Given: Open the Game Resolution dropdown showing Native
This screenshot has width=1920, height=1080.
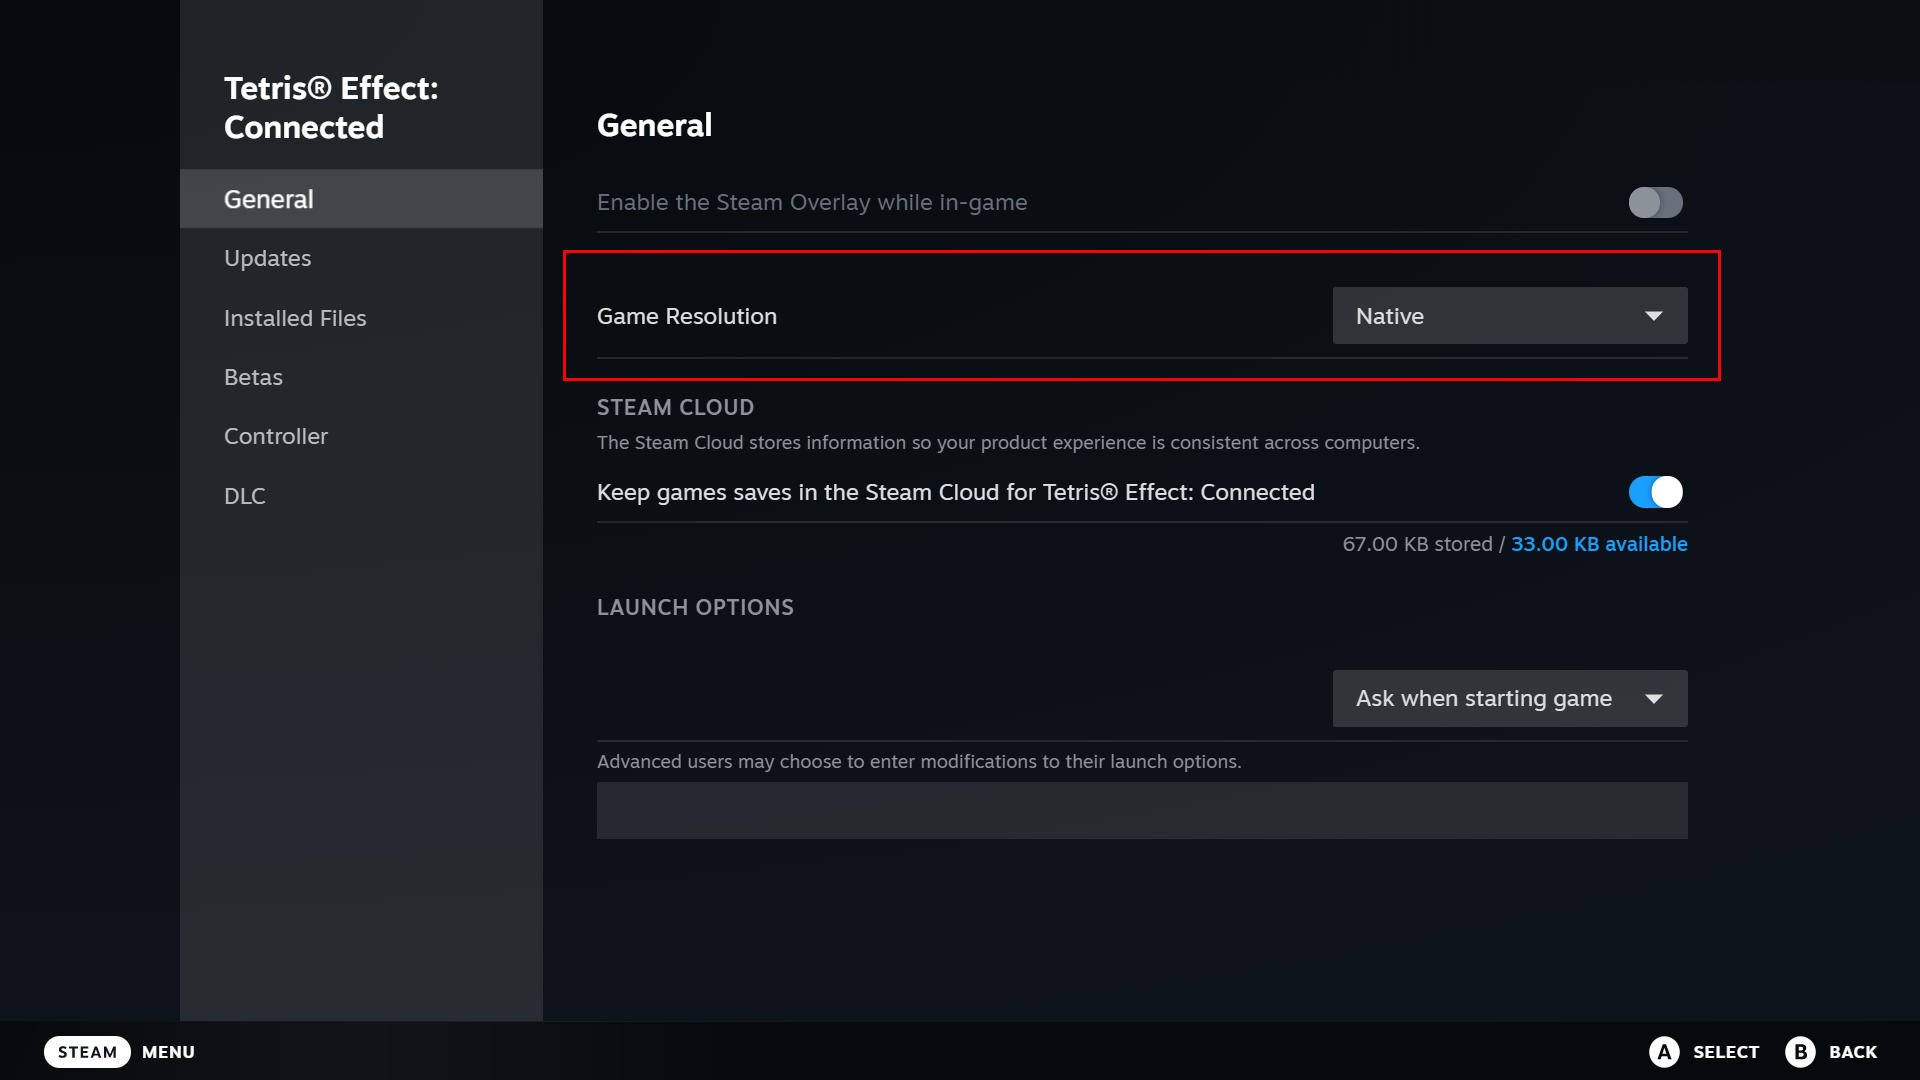Looking at the screenshot, I should click(1510, 315).
